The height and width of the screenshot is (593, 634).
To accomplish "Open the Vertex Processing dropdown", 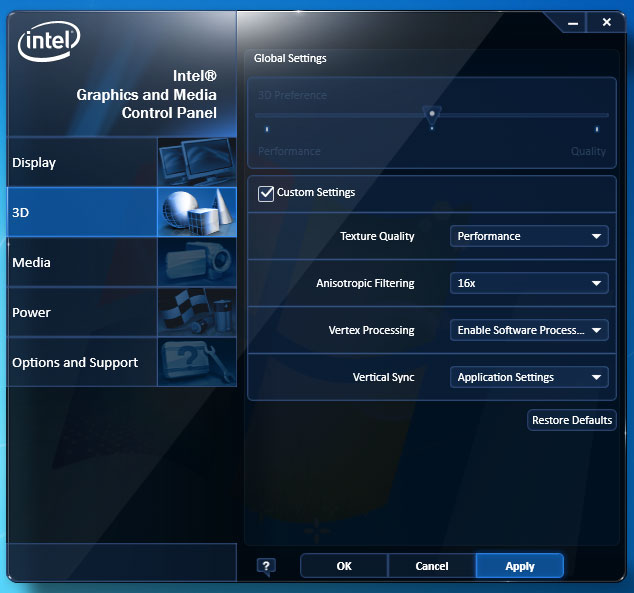I will point(529,330).
